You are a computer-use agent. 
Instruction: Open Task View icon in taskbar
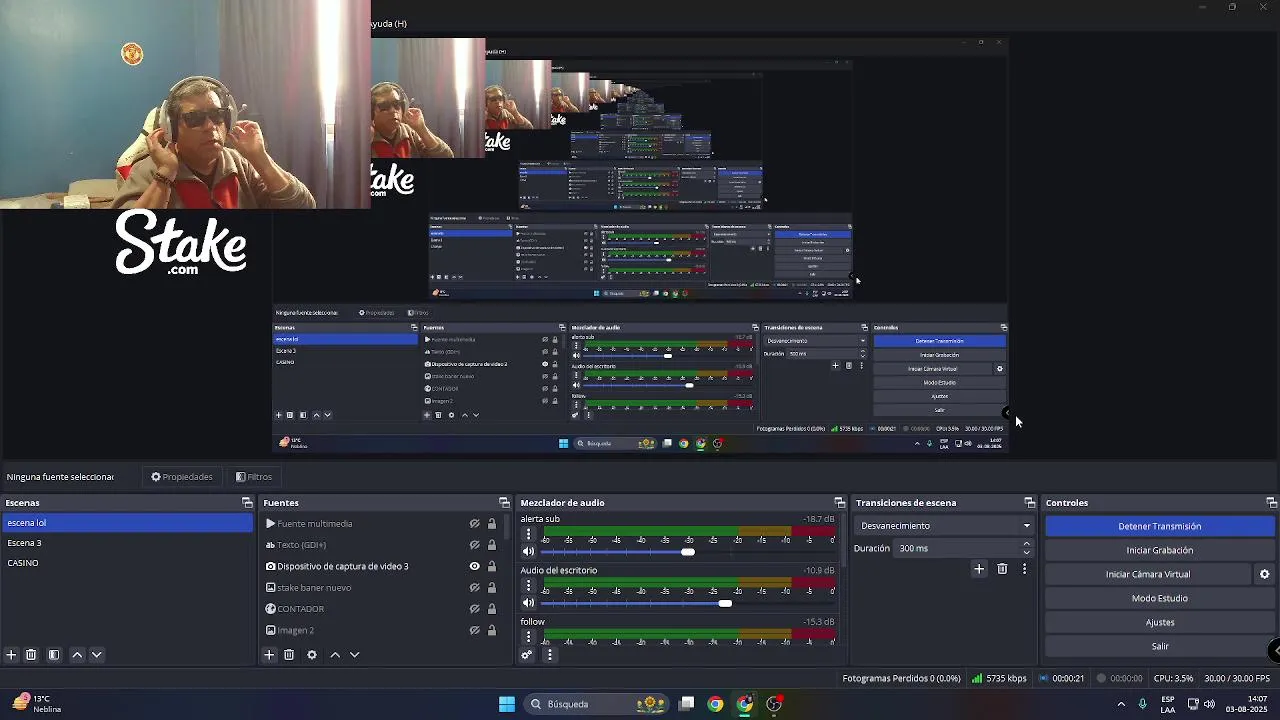[x=687, y=704]
